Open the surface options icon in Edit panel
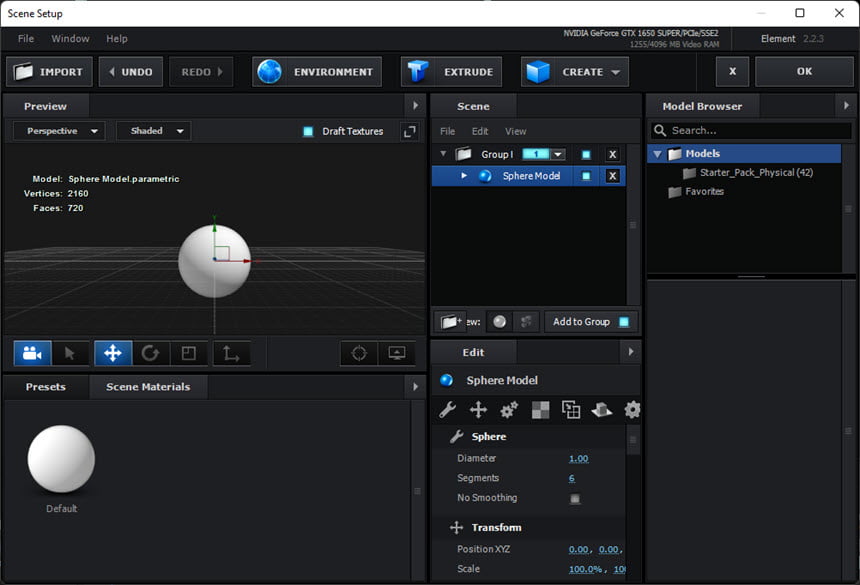The height and width of the screenshot is (585, 860). pos(602,410)
